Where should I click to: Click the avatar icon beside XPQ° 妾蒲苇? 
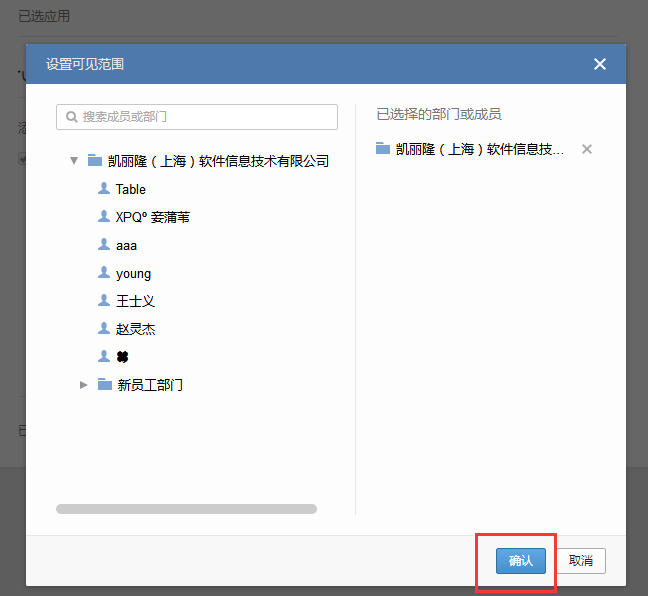point(103,217)
